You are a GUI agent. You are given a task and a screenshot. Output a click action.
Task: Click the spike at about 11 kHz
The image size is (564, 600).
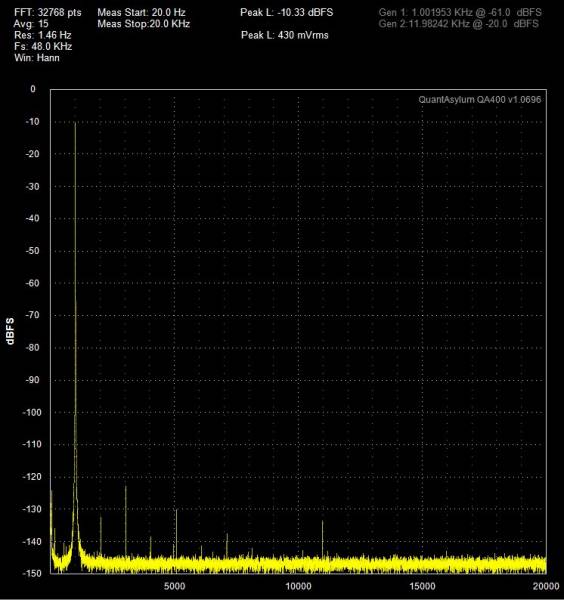pyautogui.click(x=323, y=522)
